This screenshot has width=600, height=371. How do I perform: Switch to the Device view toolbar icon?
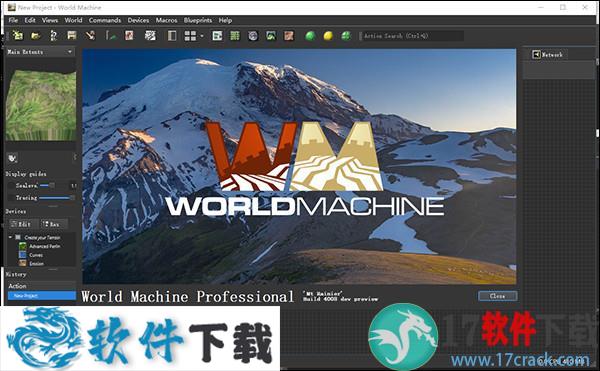pyautogui.click(x=217, y=36)
